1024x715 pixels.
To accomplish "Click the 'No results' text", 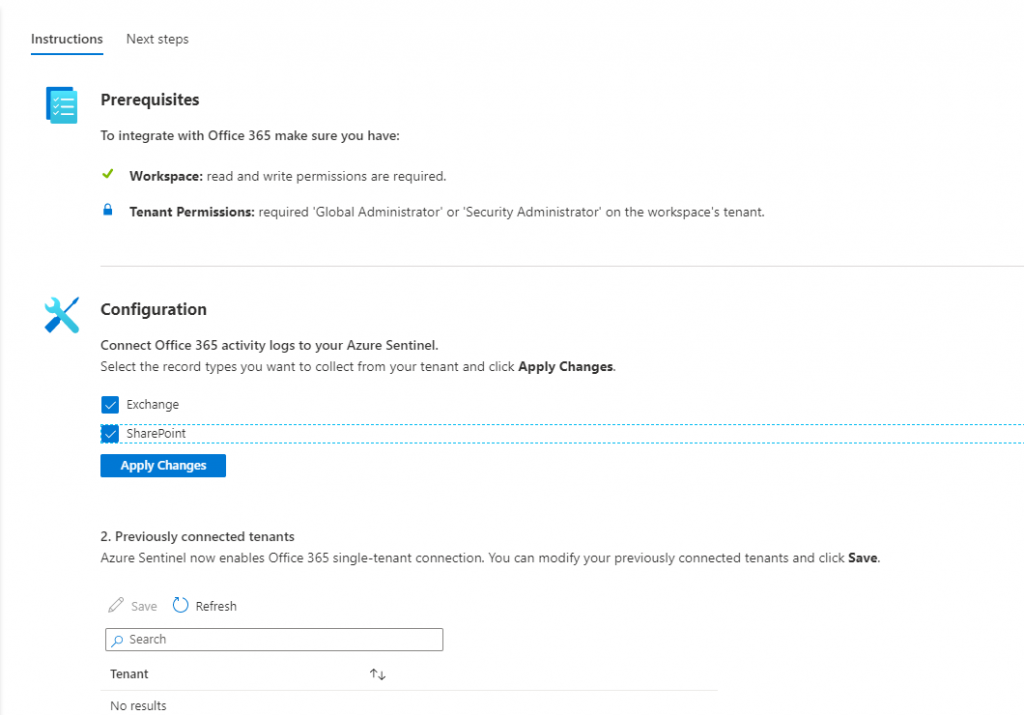I will coord(138,706).
